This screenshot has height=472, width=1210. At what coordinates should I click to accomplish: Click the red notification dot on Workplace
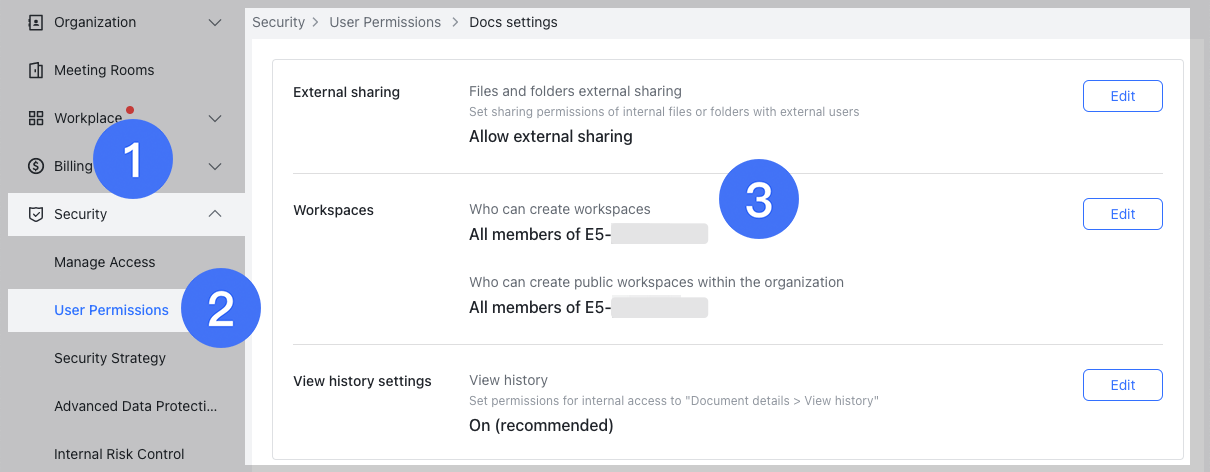click(x=130, y=109)
